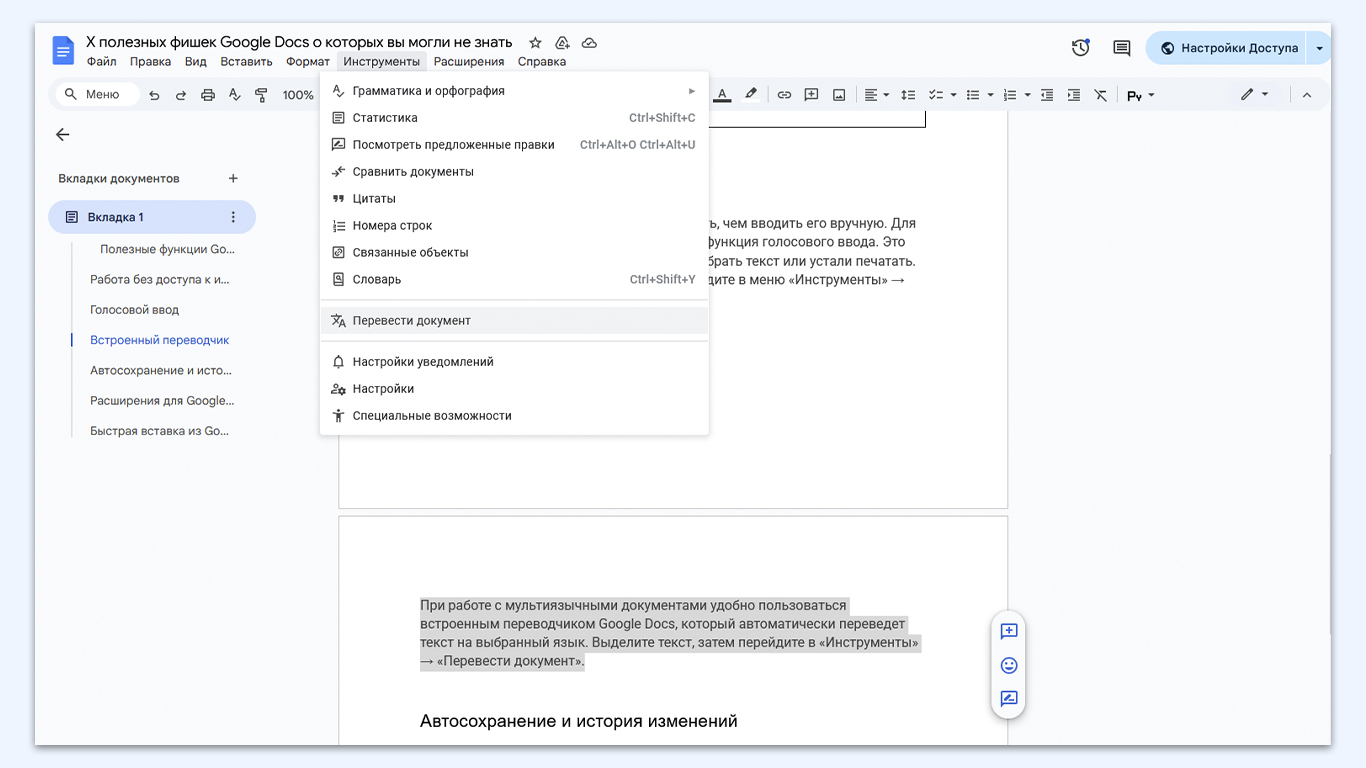This screenshot has height=768, width=1366.
Task: Click the Undo arrow in toolbar
Action: tap(154, 95)
